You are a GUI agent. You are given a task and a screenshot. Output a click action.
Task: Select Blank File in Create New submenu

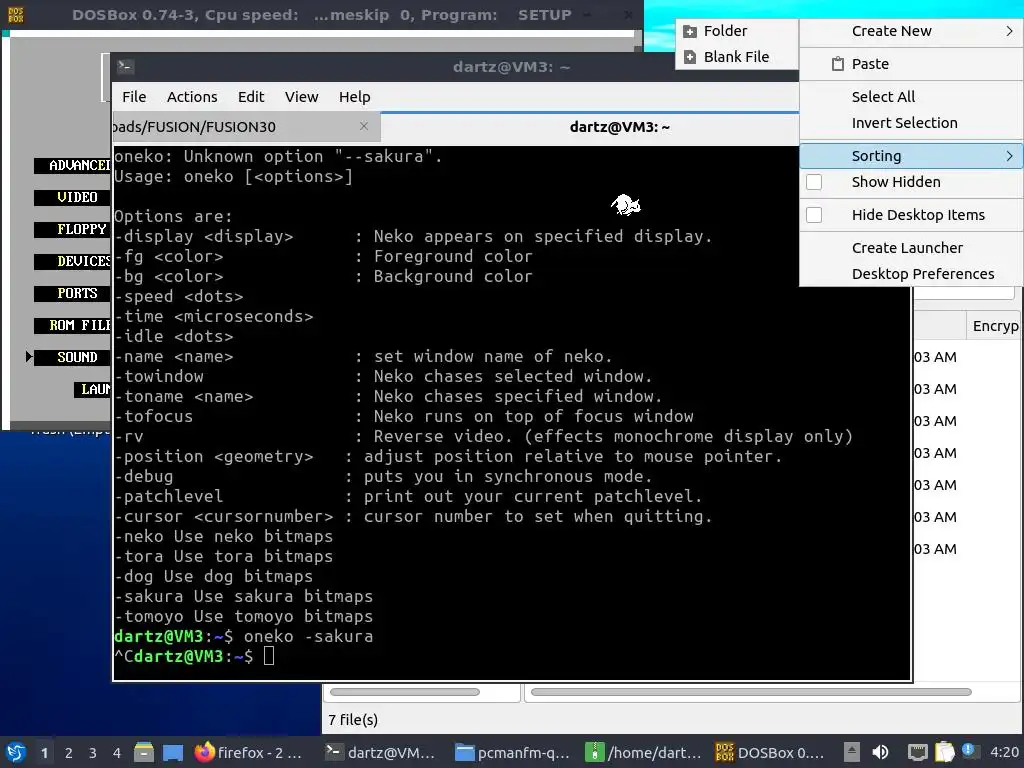coord(736,57)
